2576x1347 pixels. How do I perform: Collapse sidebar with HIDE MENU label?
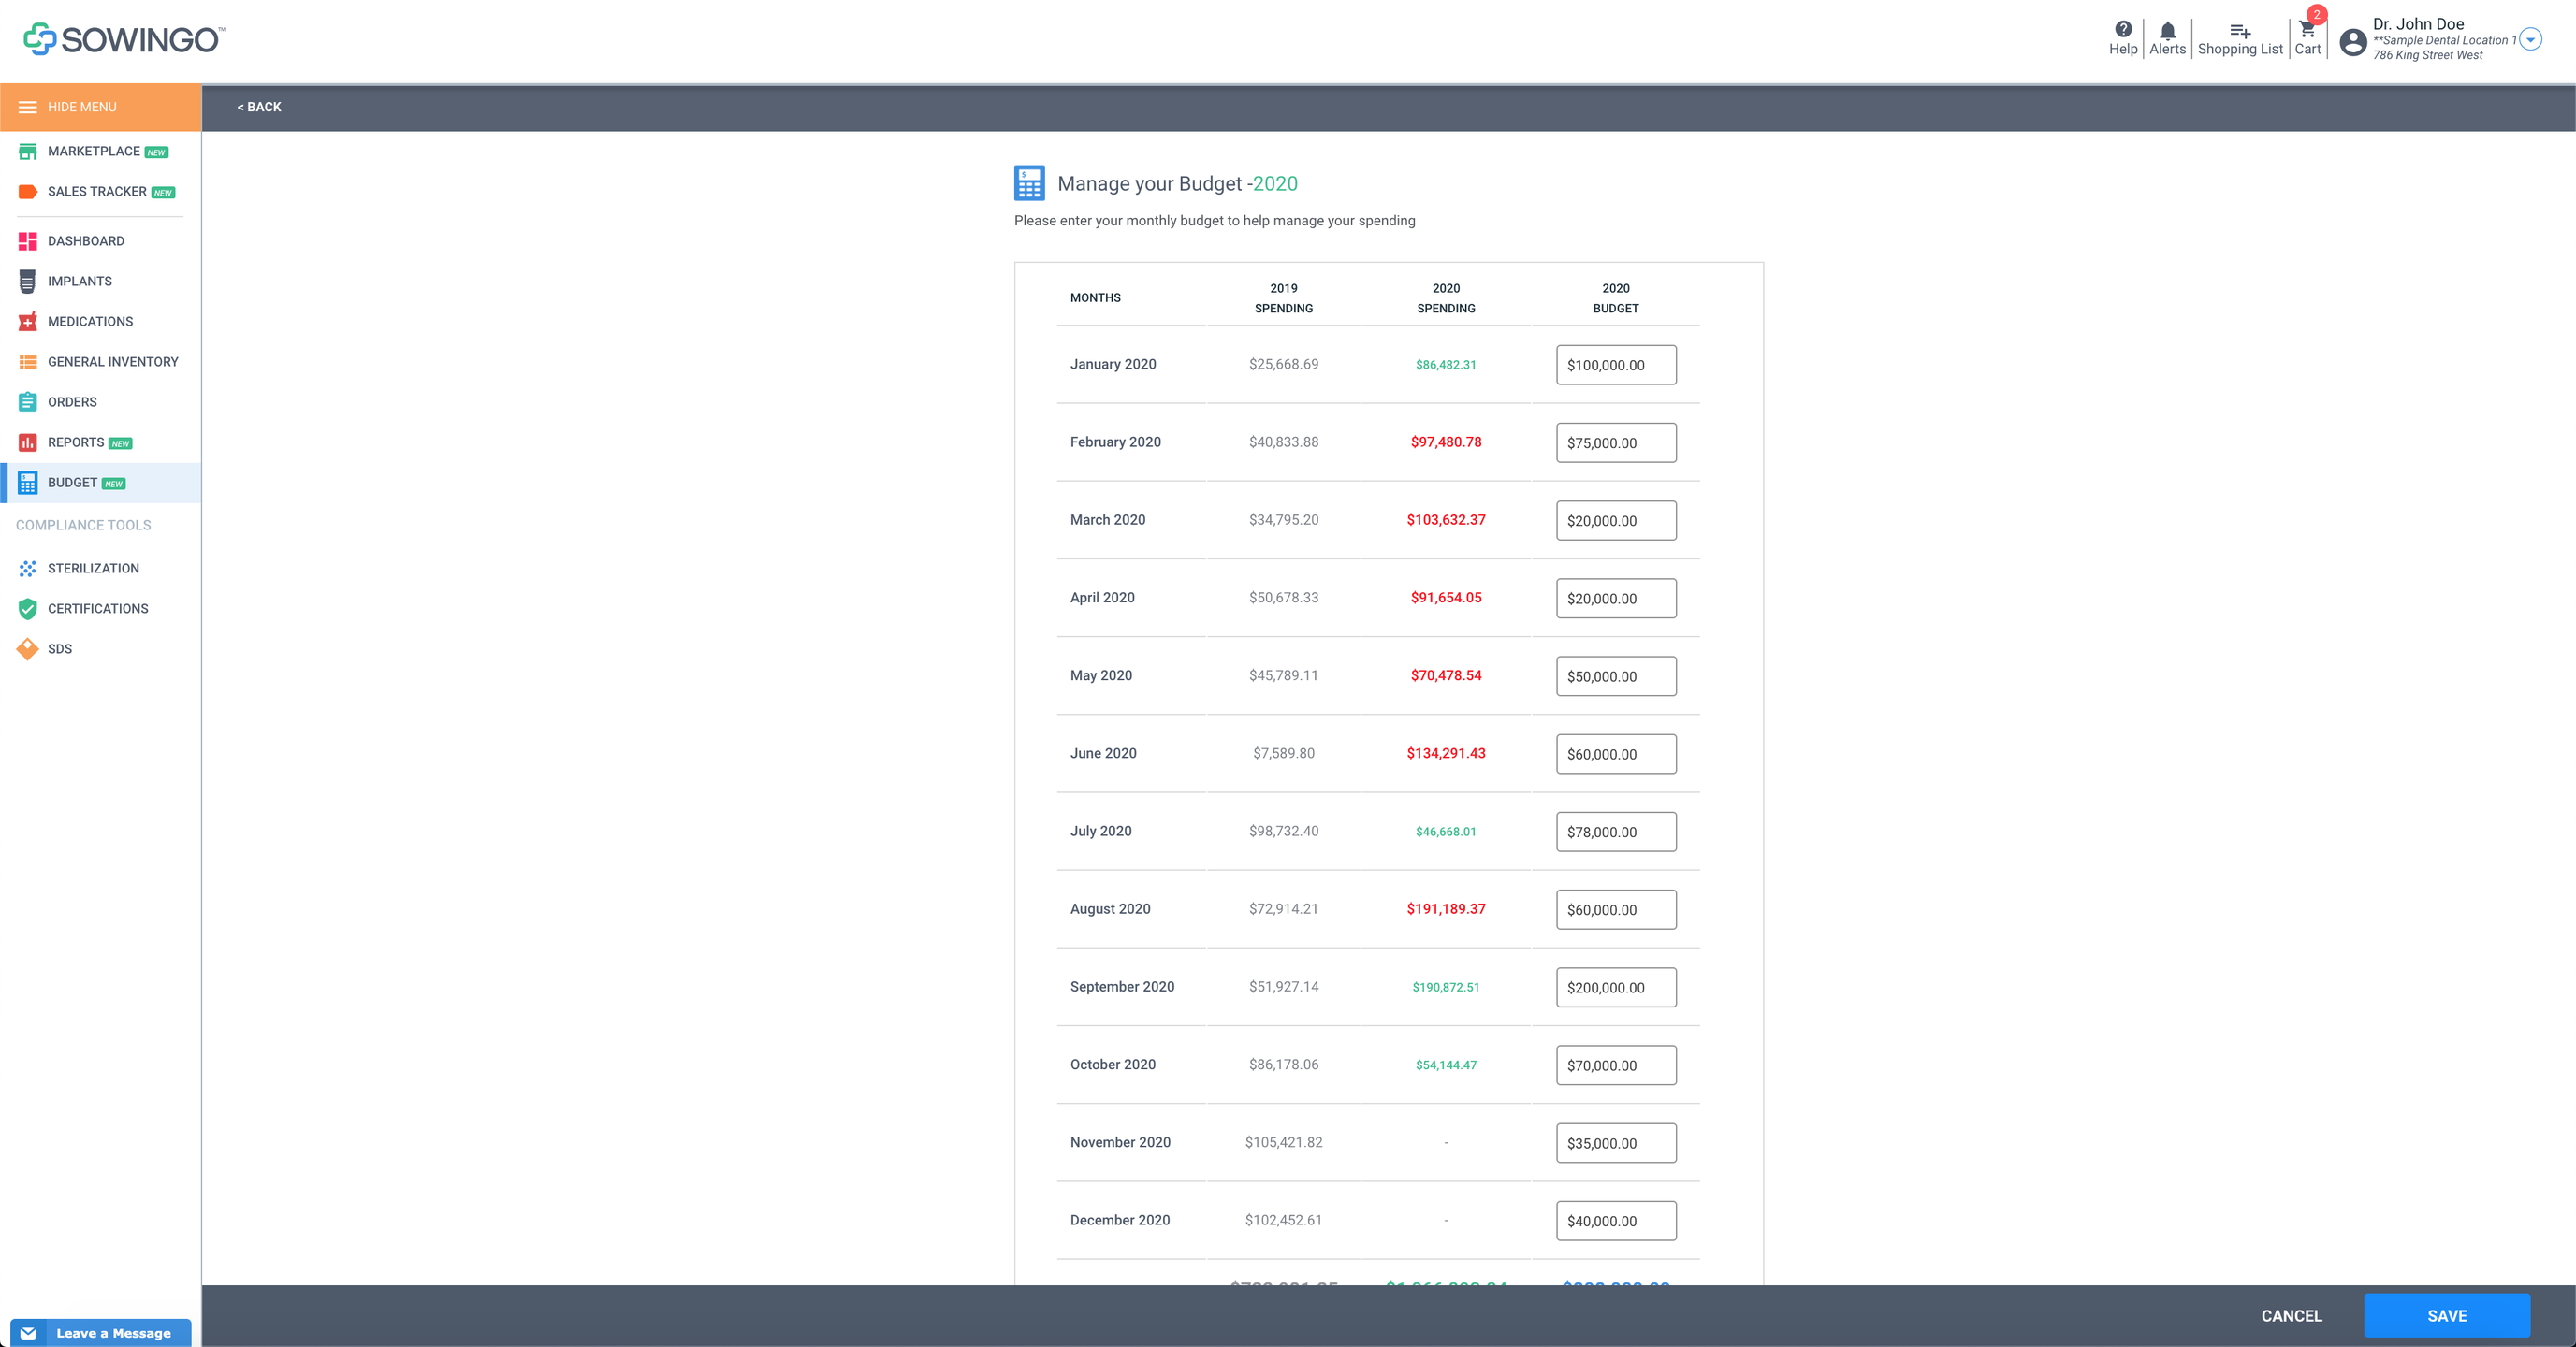[x=82, y=107]
